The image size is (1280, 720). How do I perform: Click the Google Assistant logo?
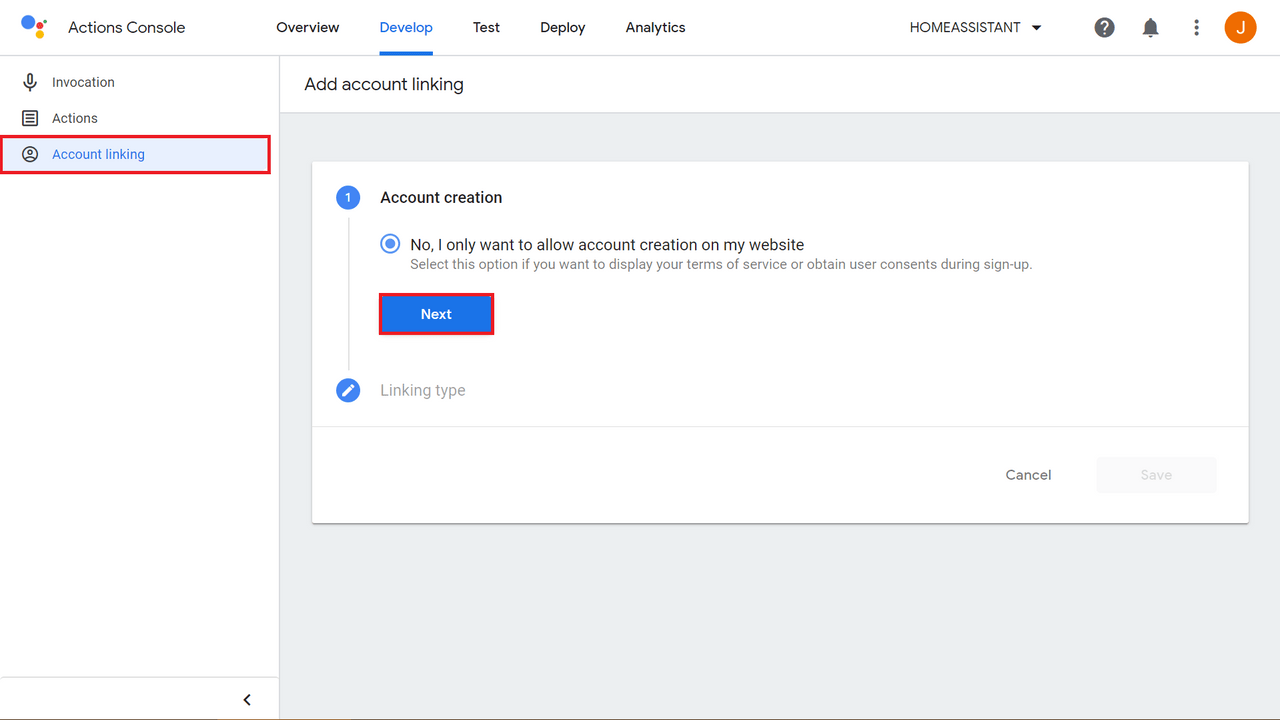34,27
